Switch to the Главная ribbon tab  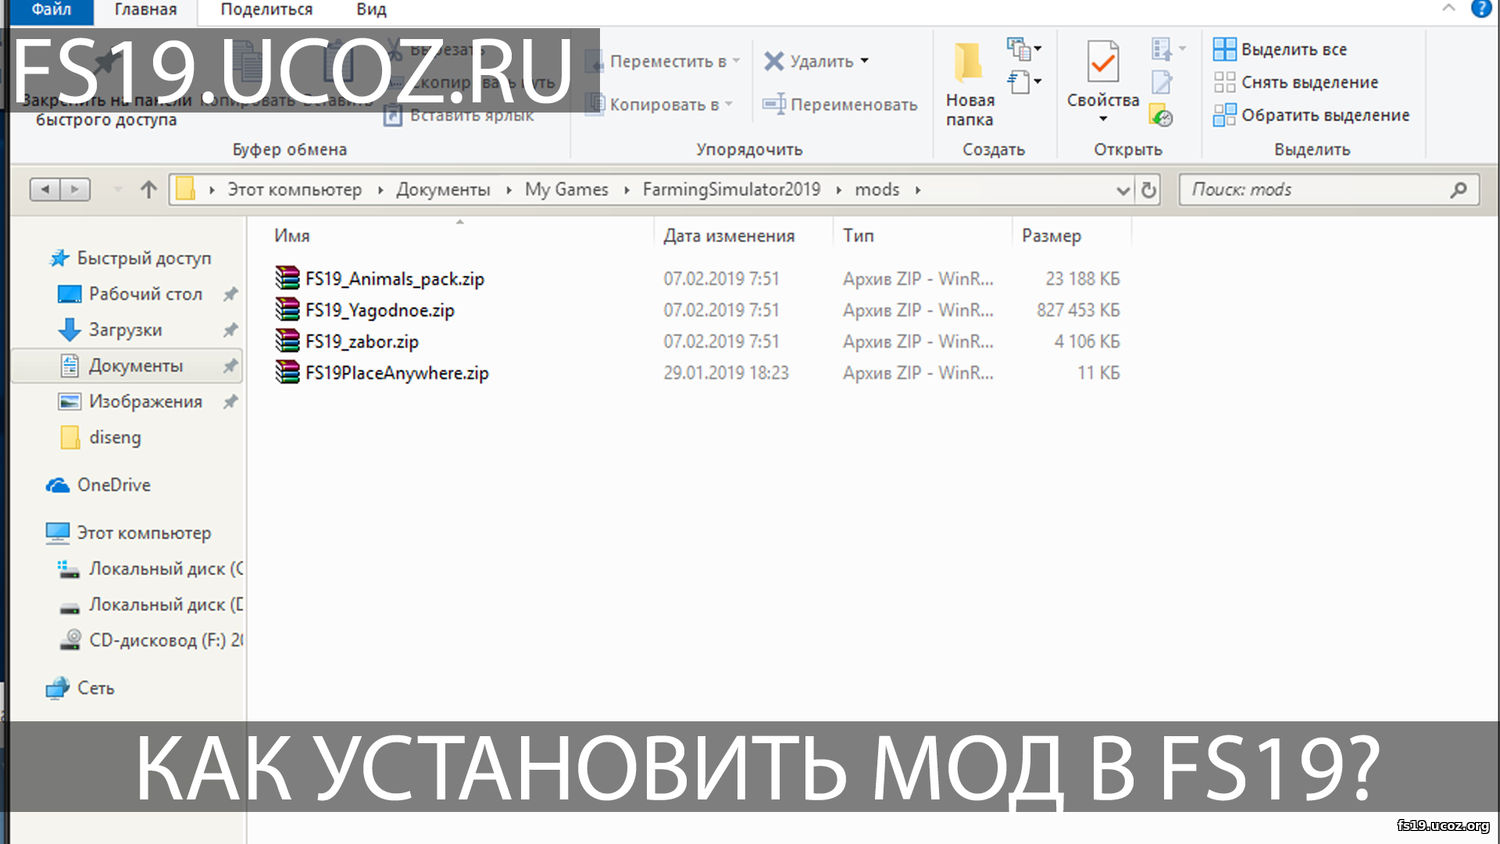[145, 10]
